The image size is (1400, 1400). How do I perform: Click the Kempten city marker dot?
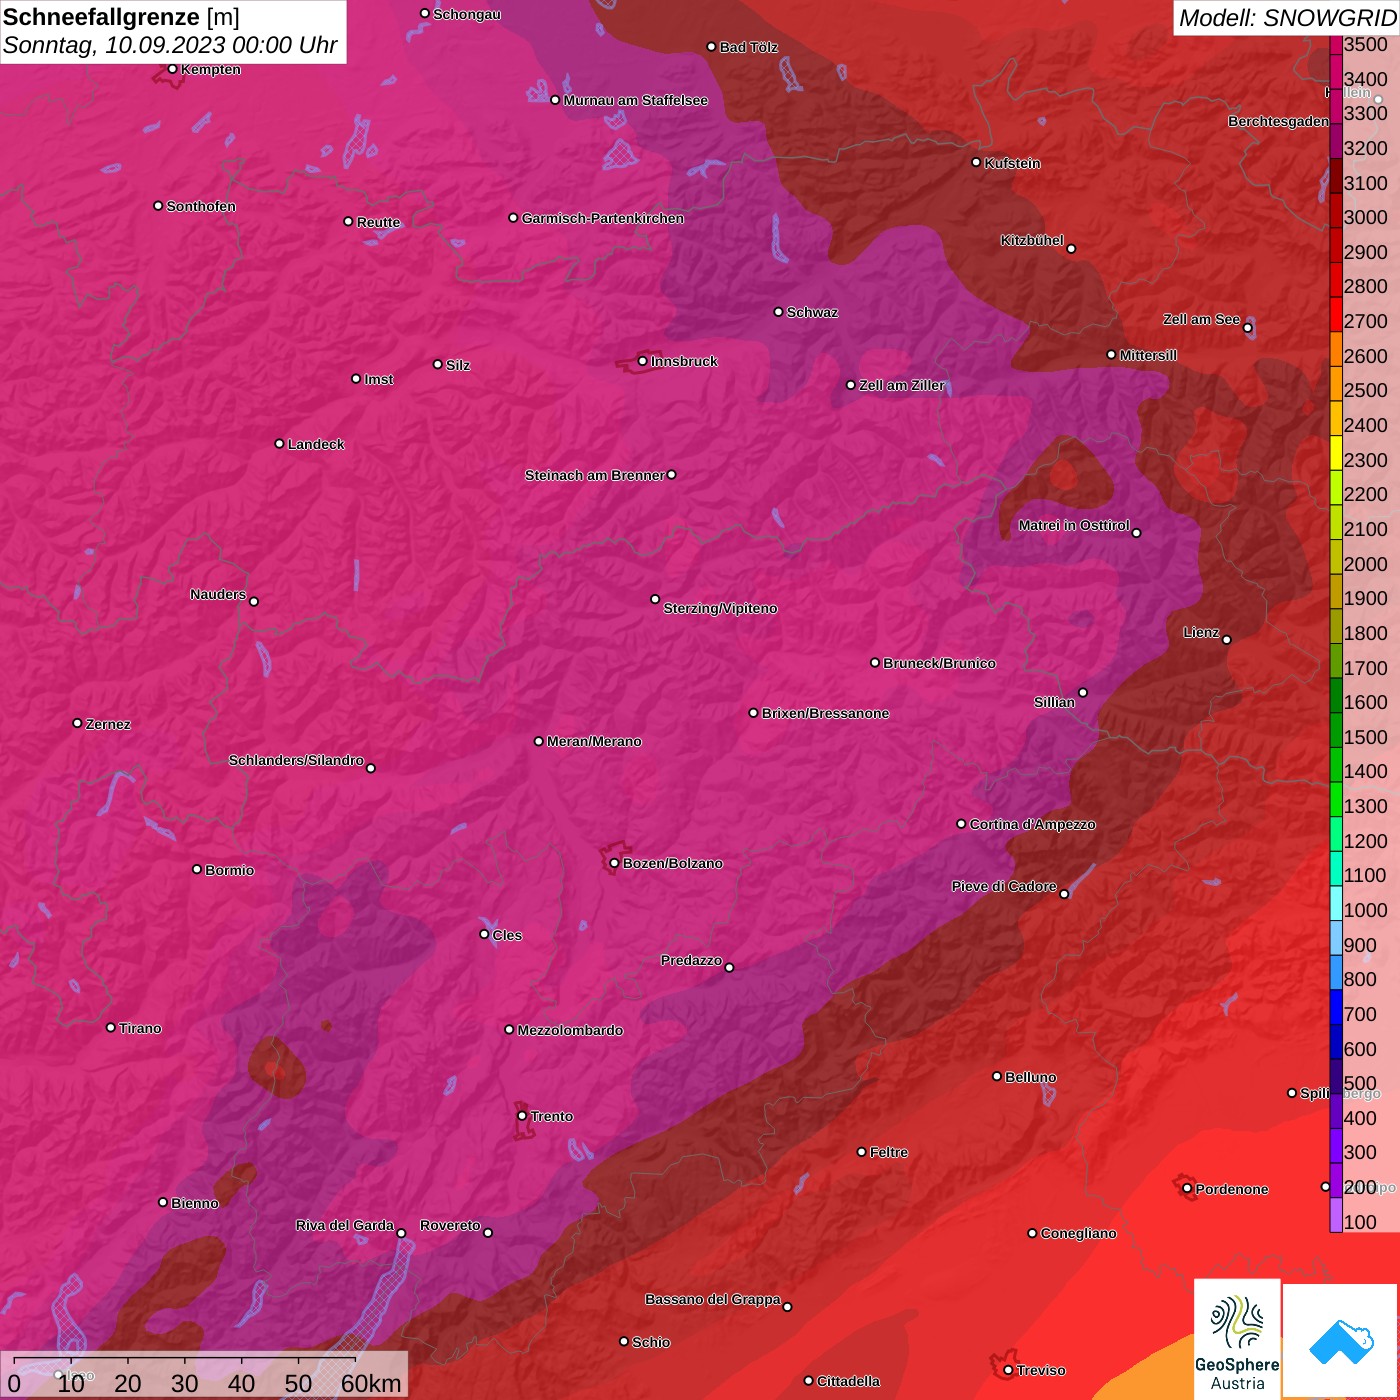(172, 69)
